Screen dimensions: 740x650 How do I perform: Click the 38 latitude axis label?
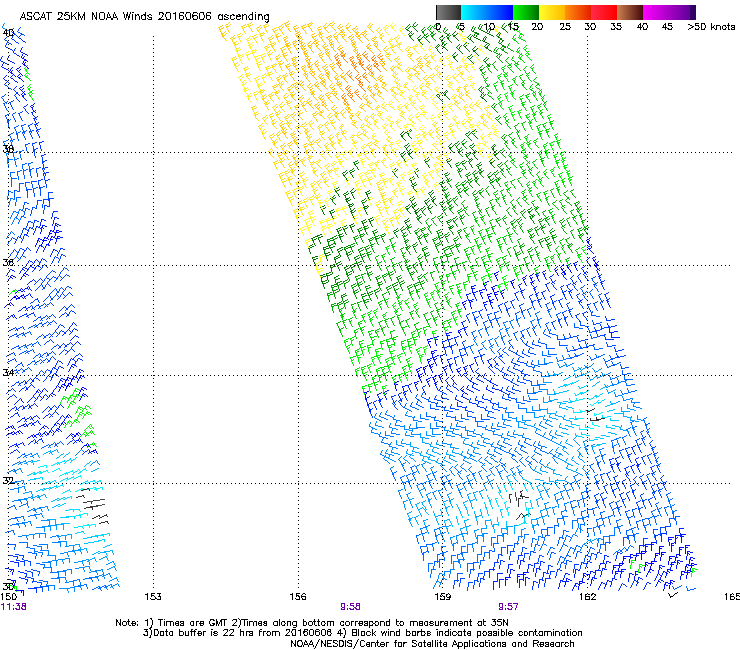click(8, 148)
